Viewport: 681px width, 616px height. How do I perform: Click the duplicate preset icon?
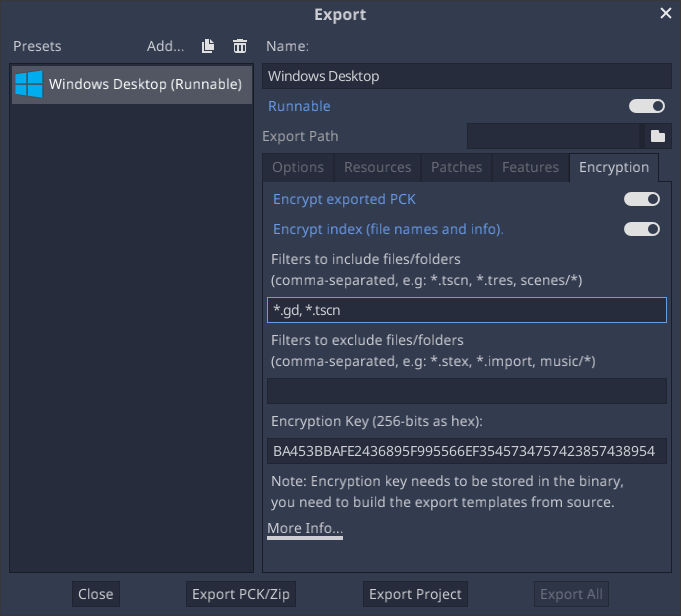point(208,46)
